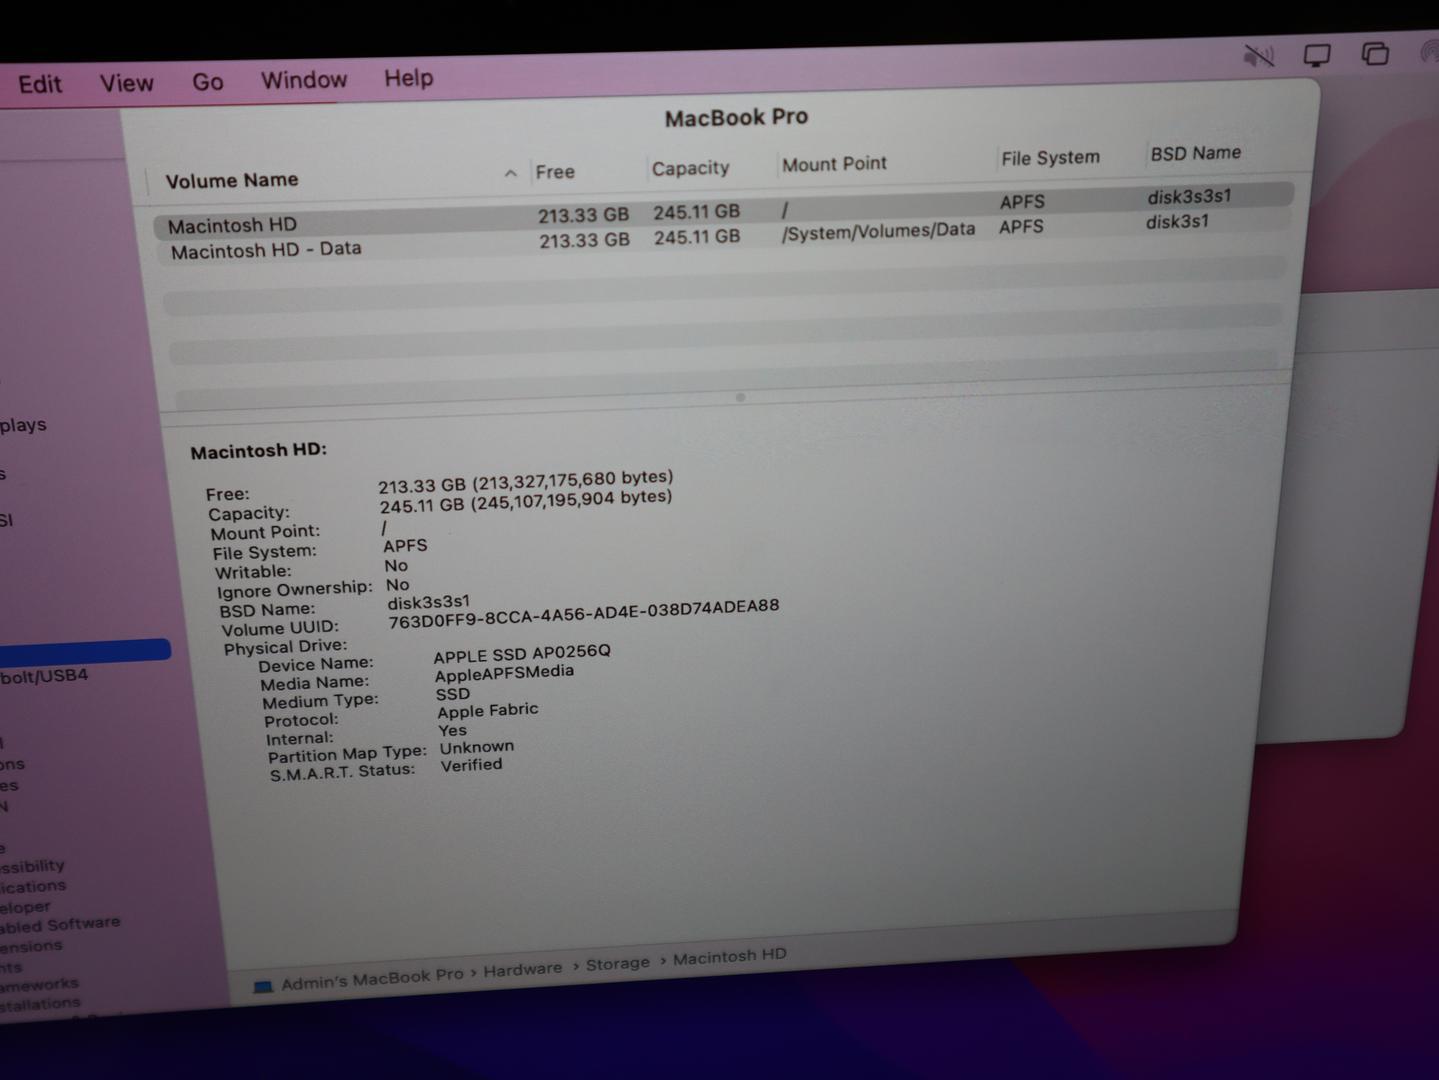Screen dimensions: 1439x1080
Task: Select Disabled Software in the sidebar
Action: [x=60, y=925]
